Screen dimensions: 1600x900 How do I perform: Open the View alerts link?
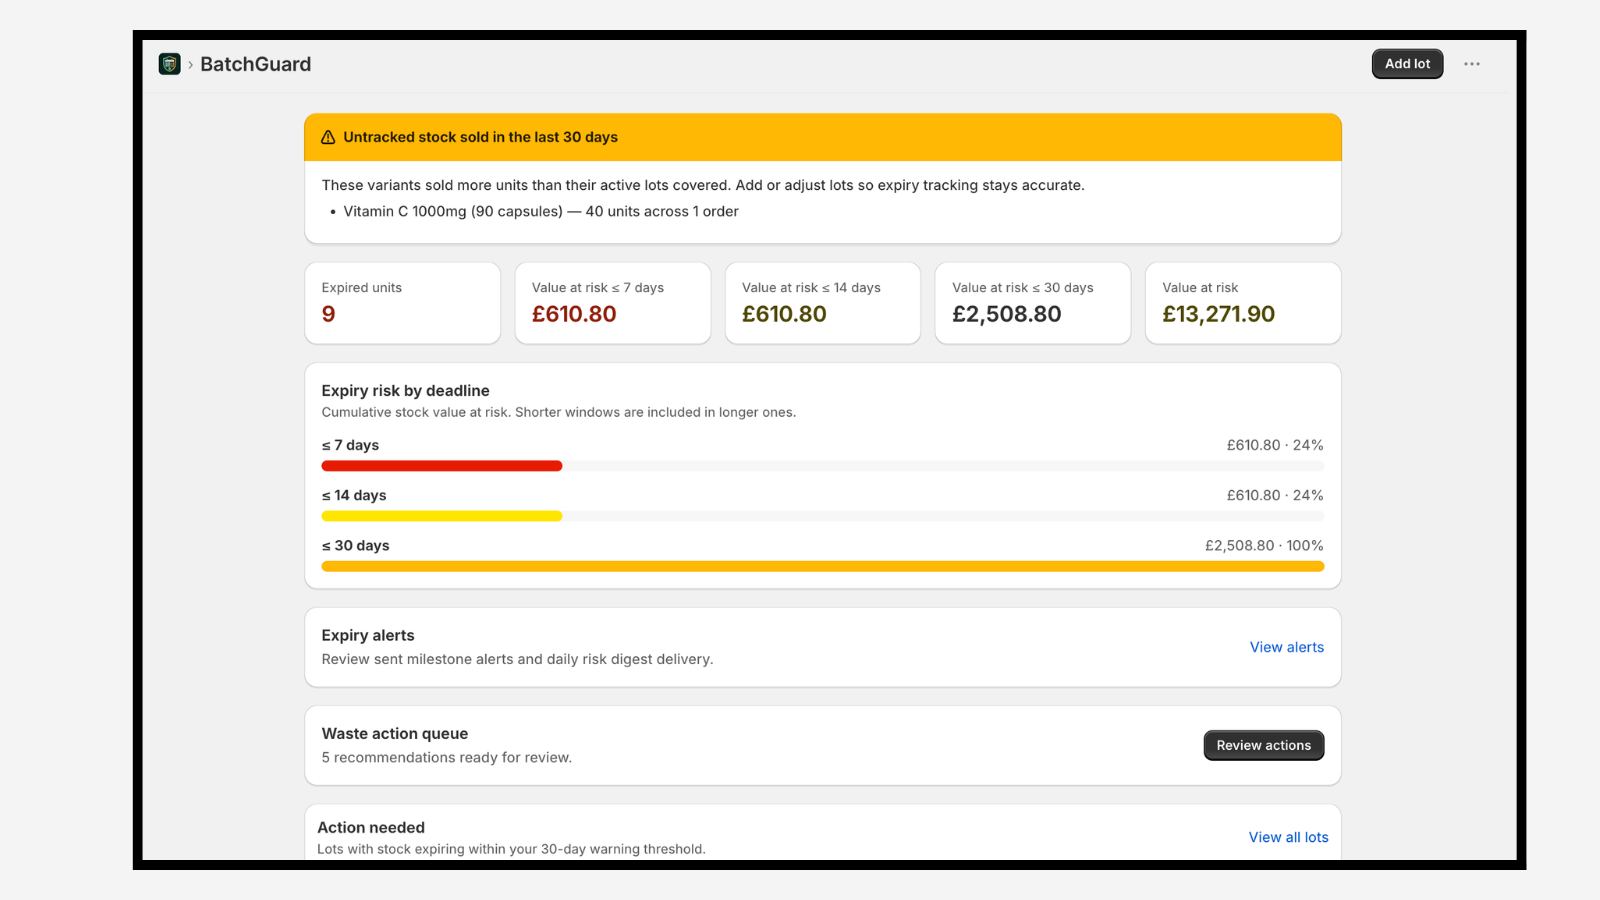(x=1286, y=647)
